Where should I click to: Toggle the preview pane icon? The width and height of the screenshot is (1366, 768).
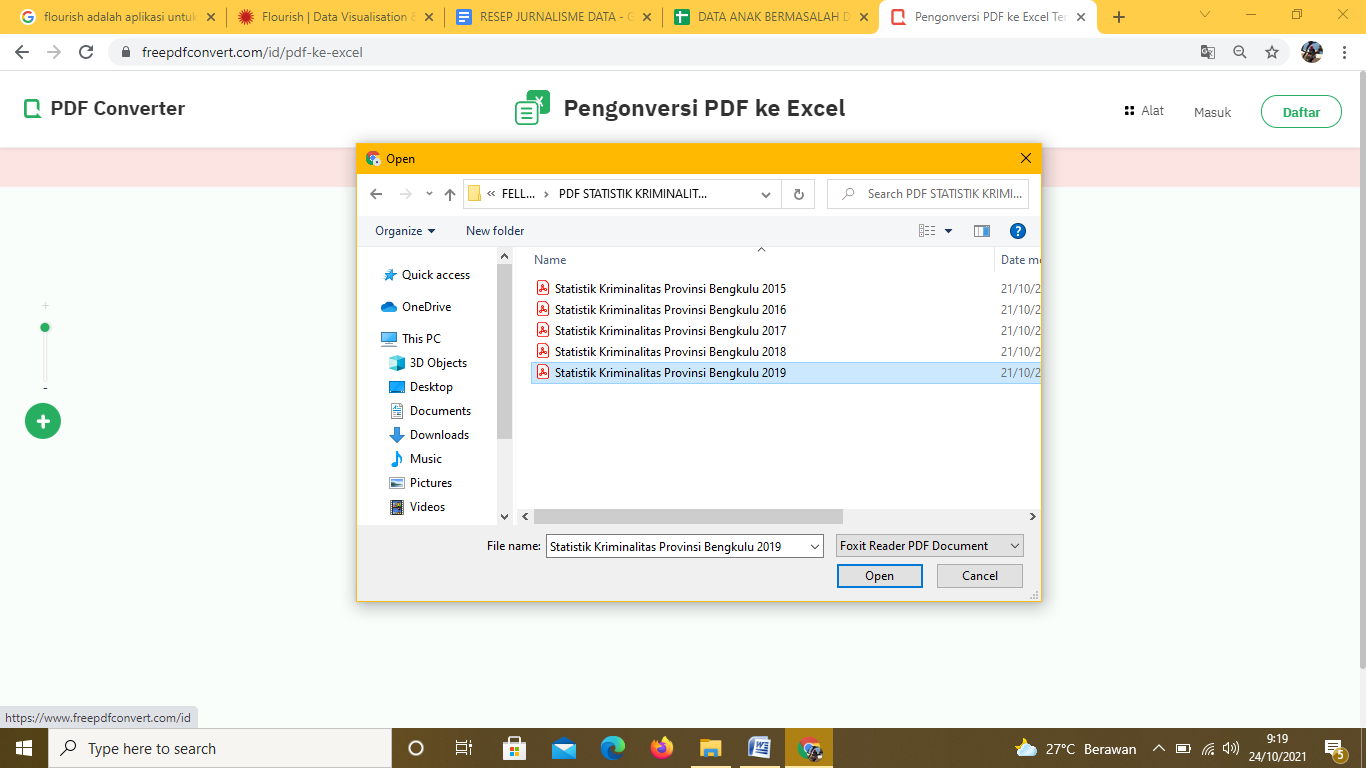coord(982,231)
